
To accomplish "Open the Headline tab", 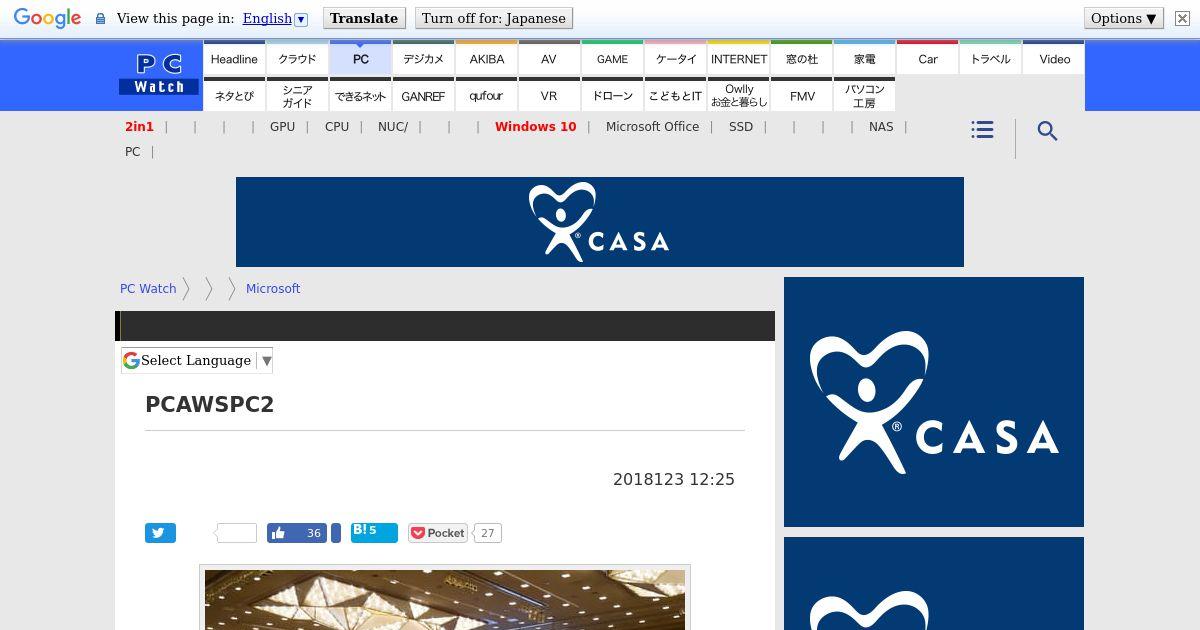I will click(234, 59).
